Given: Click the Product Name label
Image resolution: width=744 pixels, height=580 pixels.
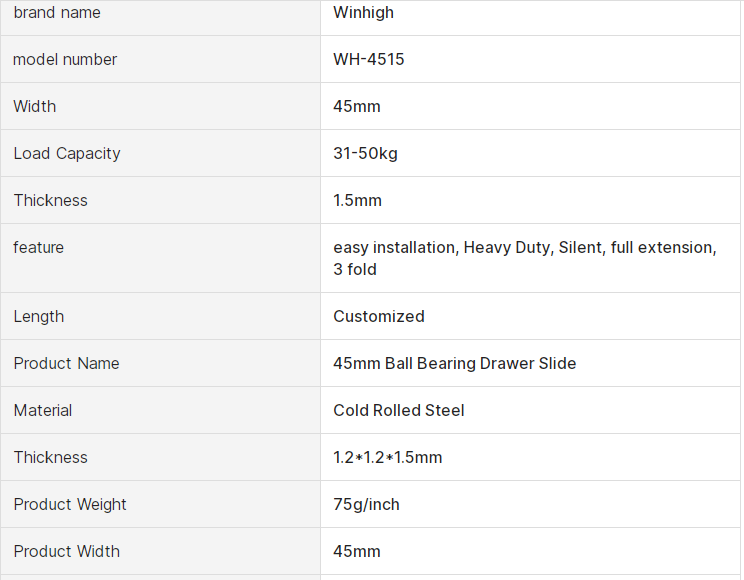Looking at the screenshot, I should point(66,364).
